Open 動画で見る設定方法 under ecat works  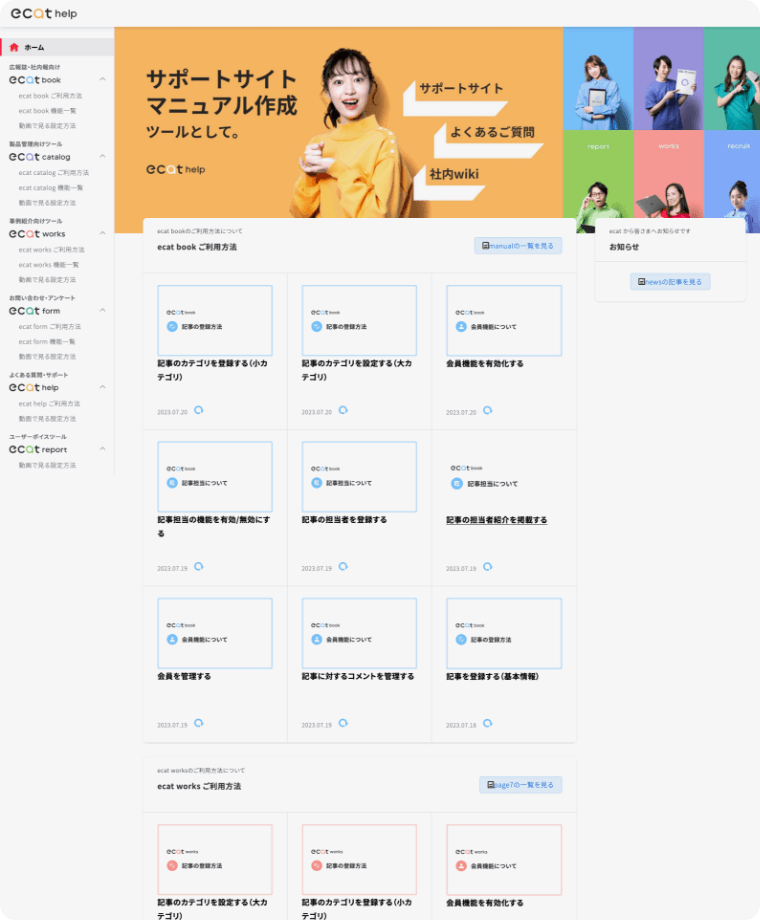[x=47, y=280]
